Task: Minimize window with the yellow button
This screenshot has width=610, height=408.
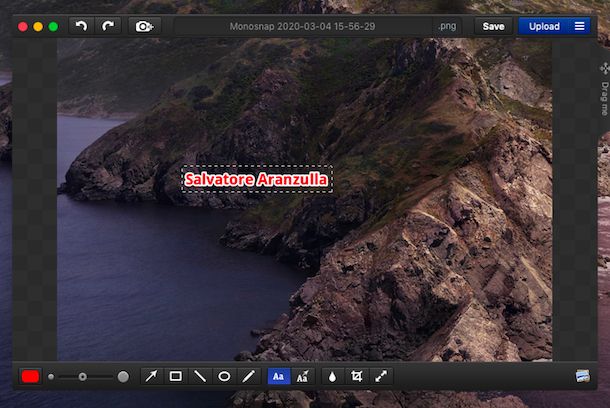Action: click(x=38, y=26)
